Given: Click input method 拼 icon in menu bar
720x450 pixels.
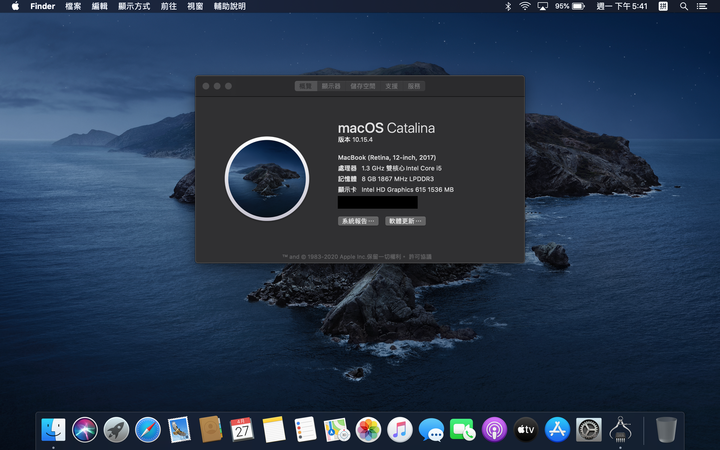Looking at the screenshot, I should [x=663, y=6].
